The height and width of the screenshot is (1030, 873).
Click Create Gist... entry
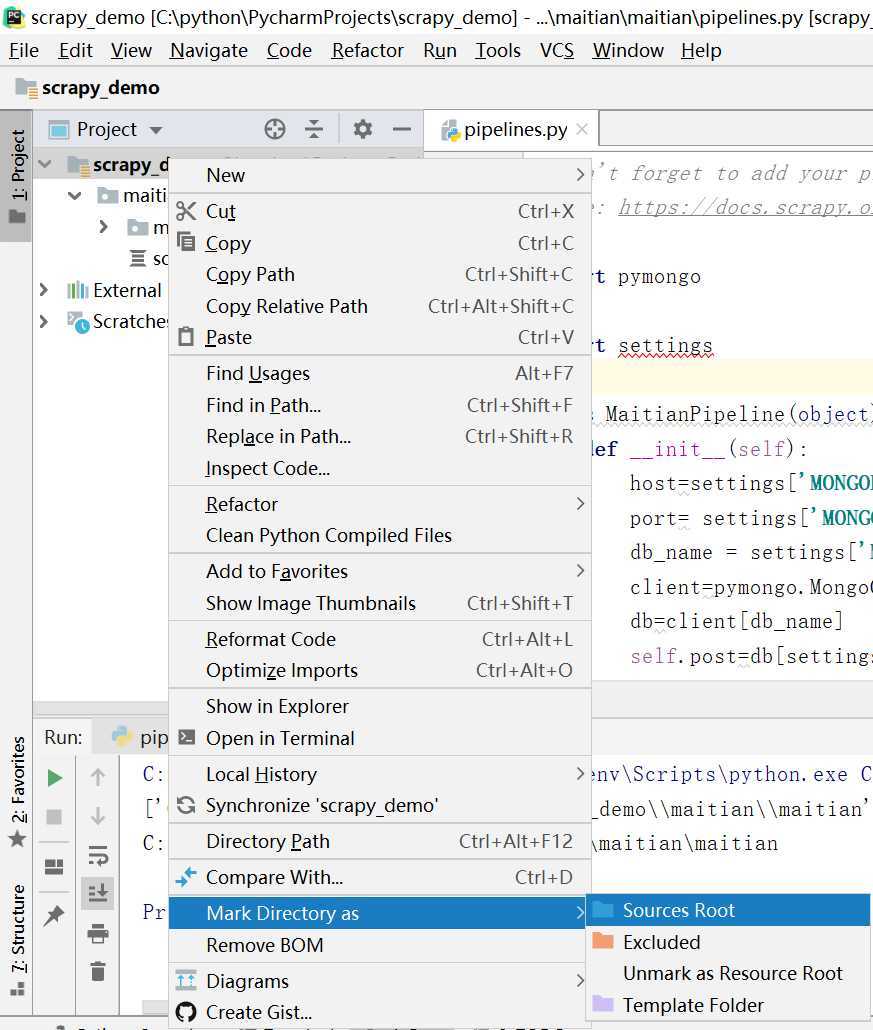[x=380, y=1012]
